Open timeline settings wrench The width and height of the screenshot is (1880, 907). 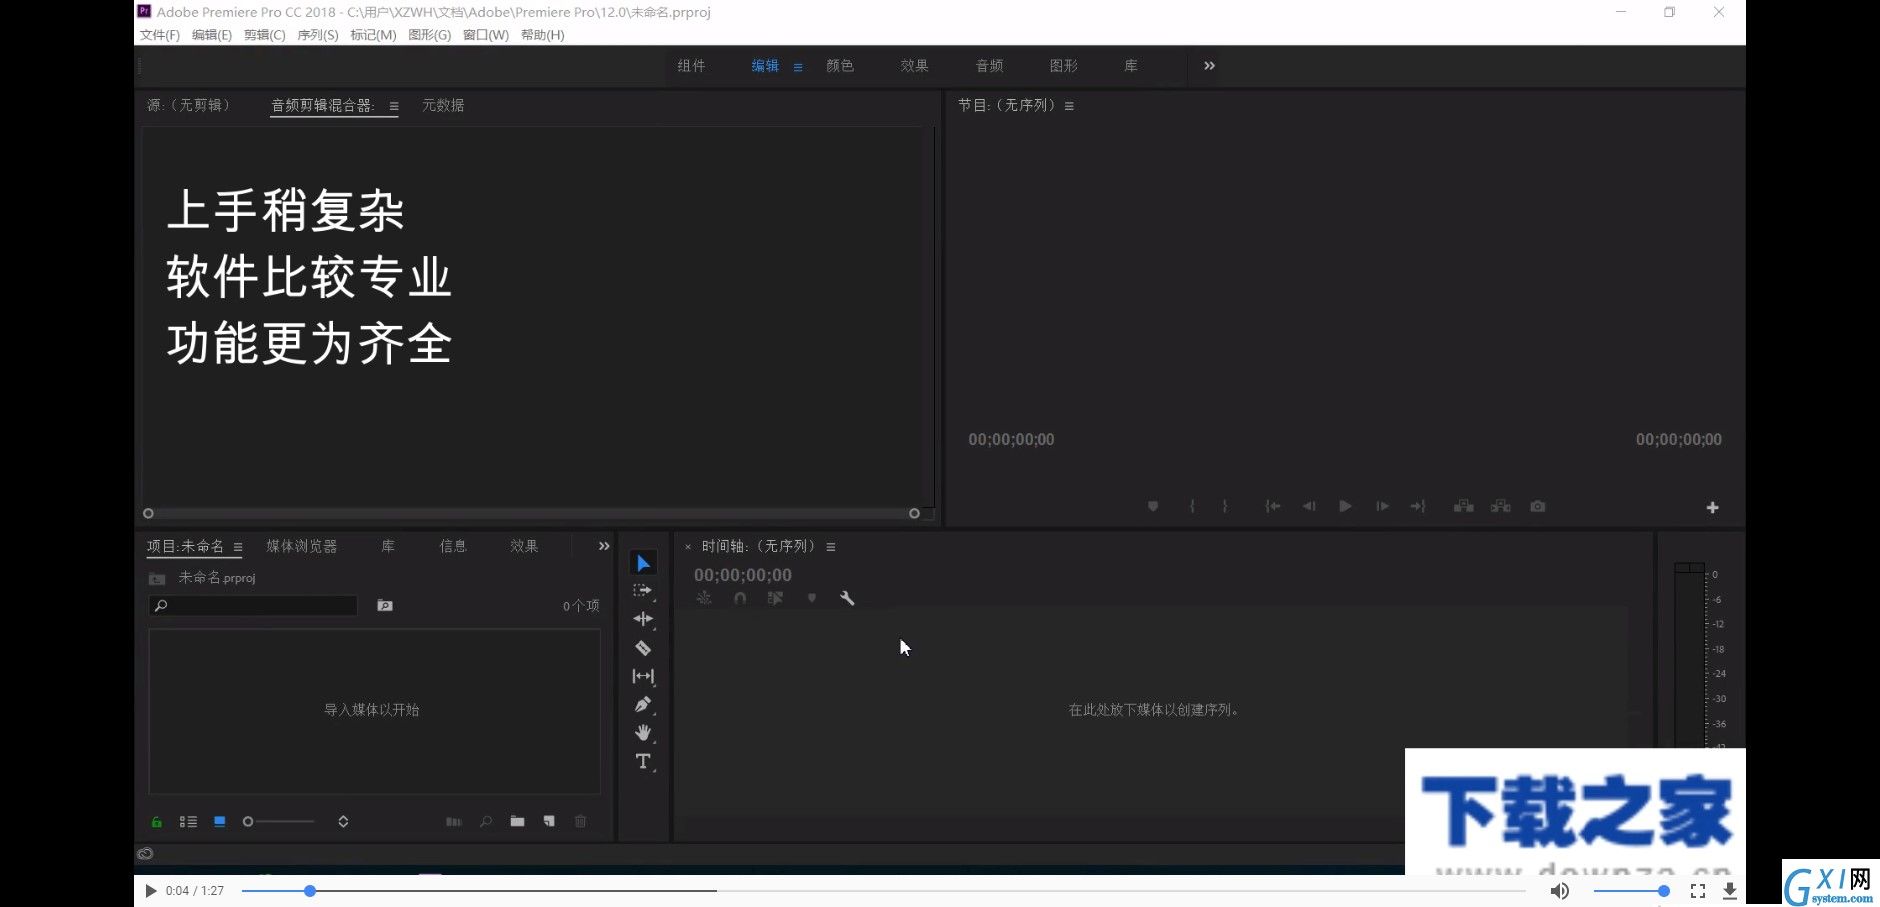click(x=847, y=598)
